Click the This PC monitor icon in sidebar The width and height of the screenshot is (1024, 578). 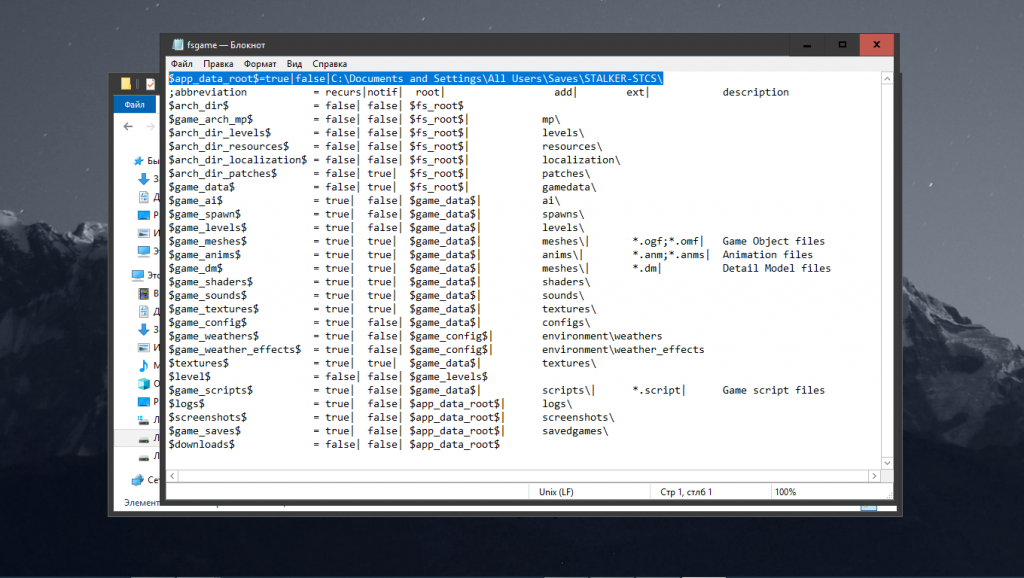click(138, 274)
